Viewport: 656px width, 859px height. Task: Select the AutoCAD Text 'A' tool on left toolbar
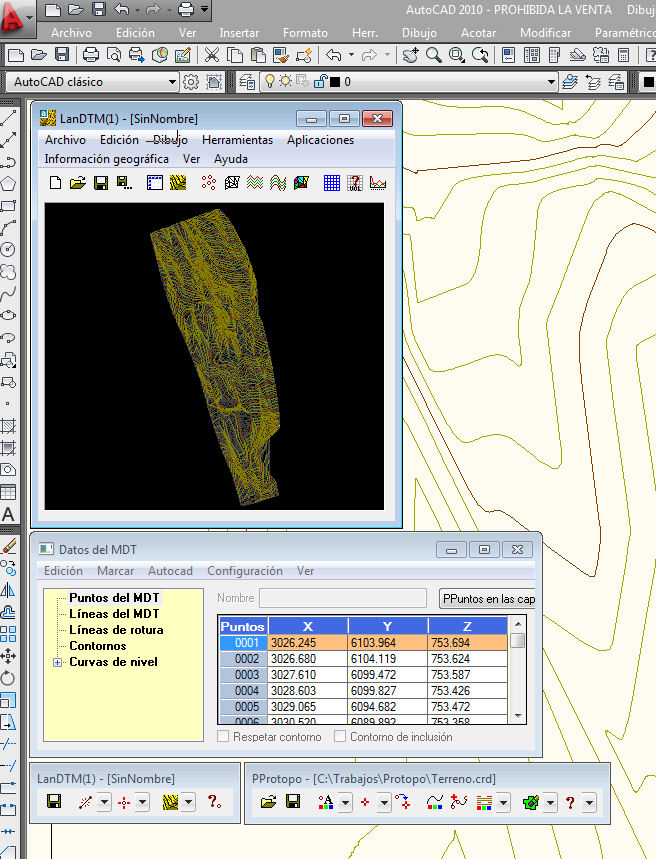[8, 514]
